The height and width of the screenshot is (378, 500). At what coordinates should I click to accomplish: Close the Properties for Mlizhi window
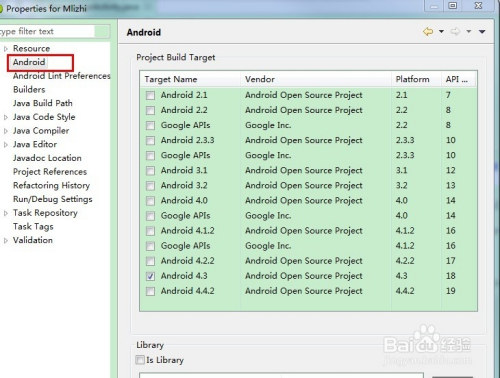(x=478, y=5)
